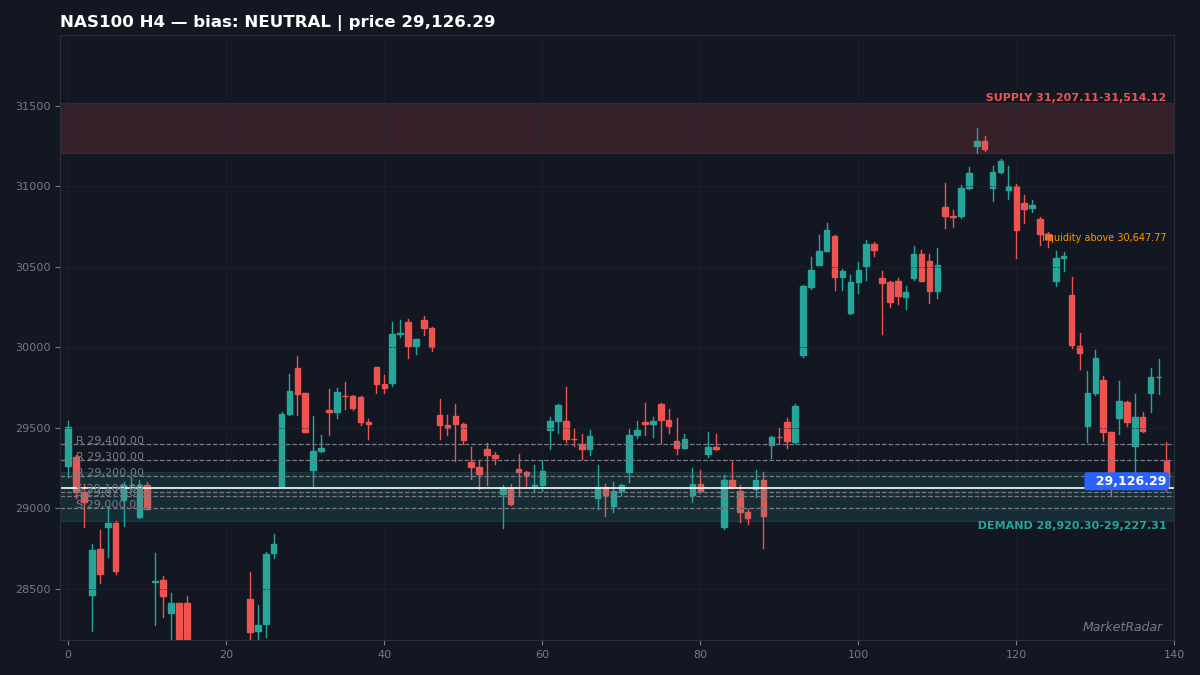Click the 140 x-axis tick label
The image size is (1200, 675).
[1174, 654]
